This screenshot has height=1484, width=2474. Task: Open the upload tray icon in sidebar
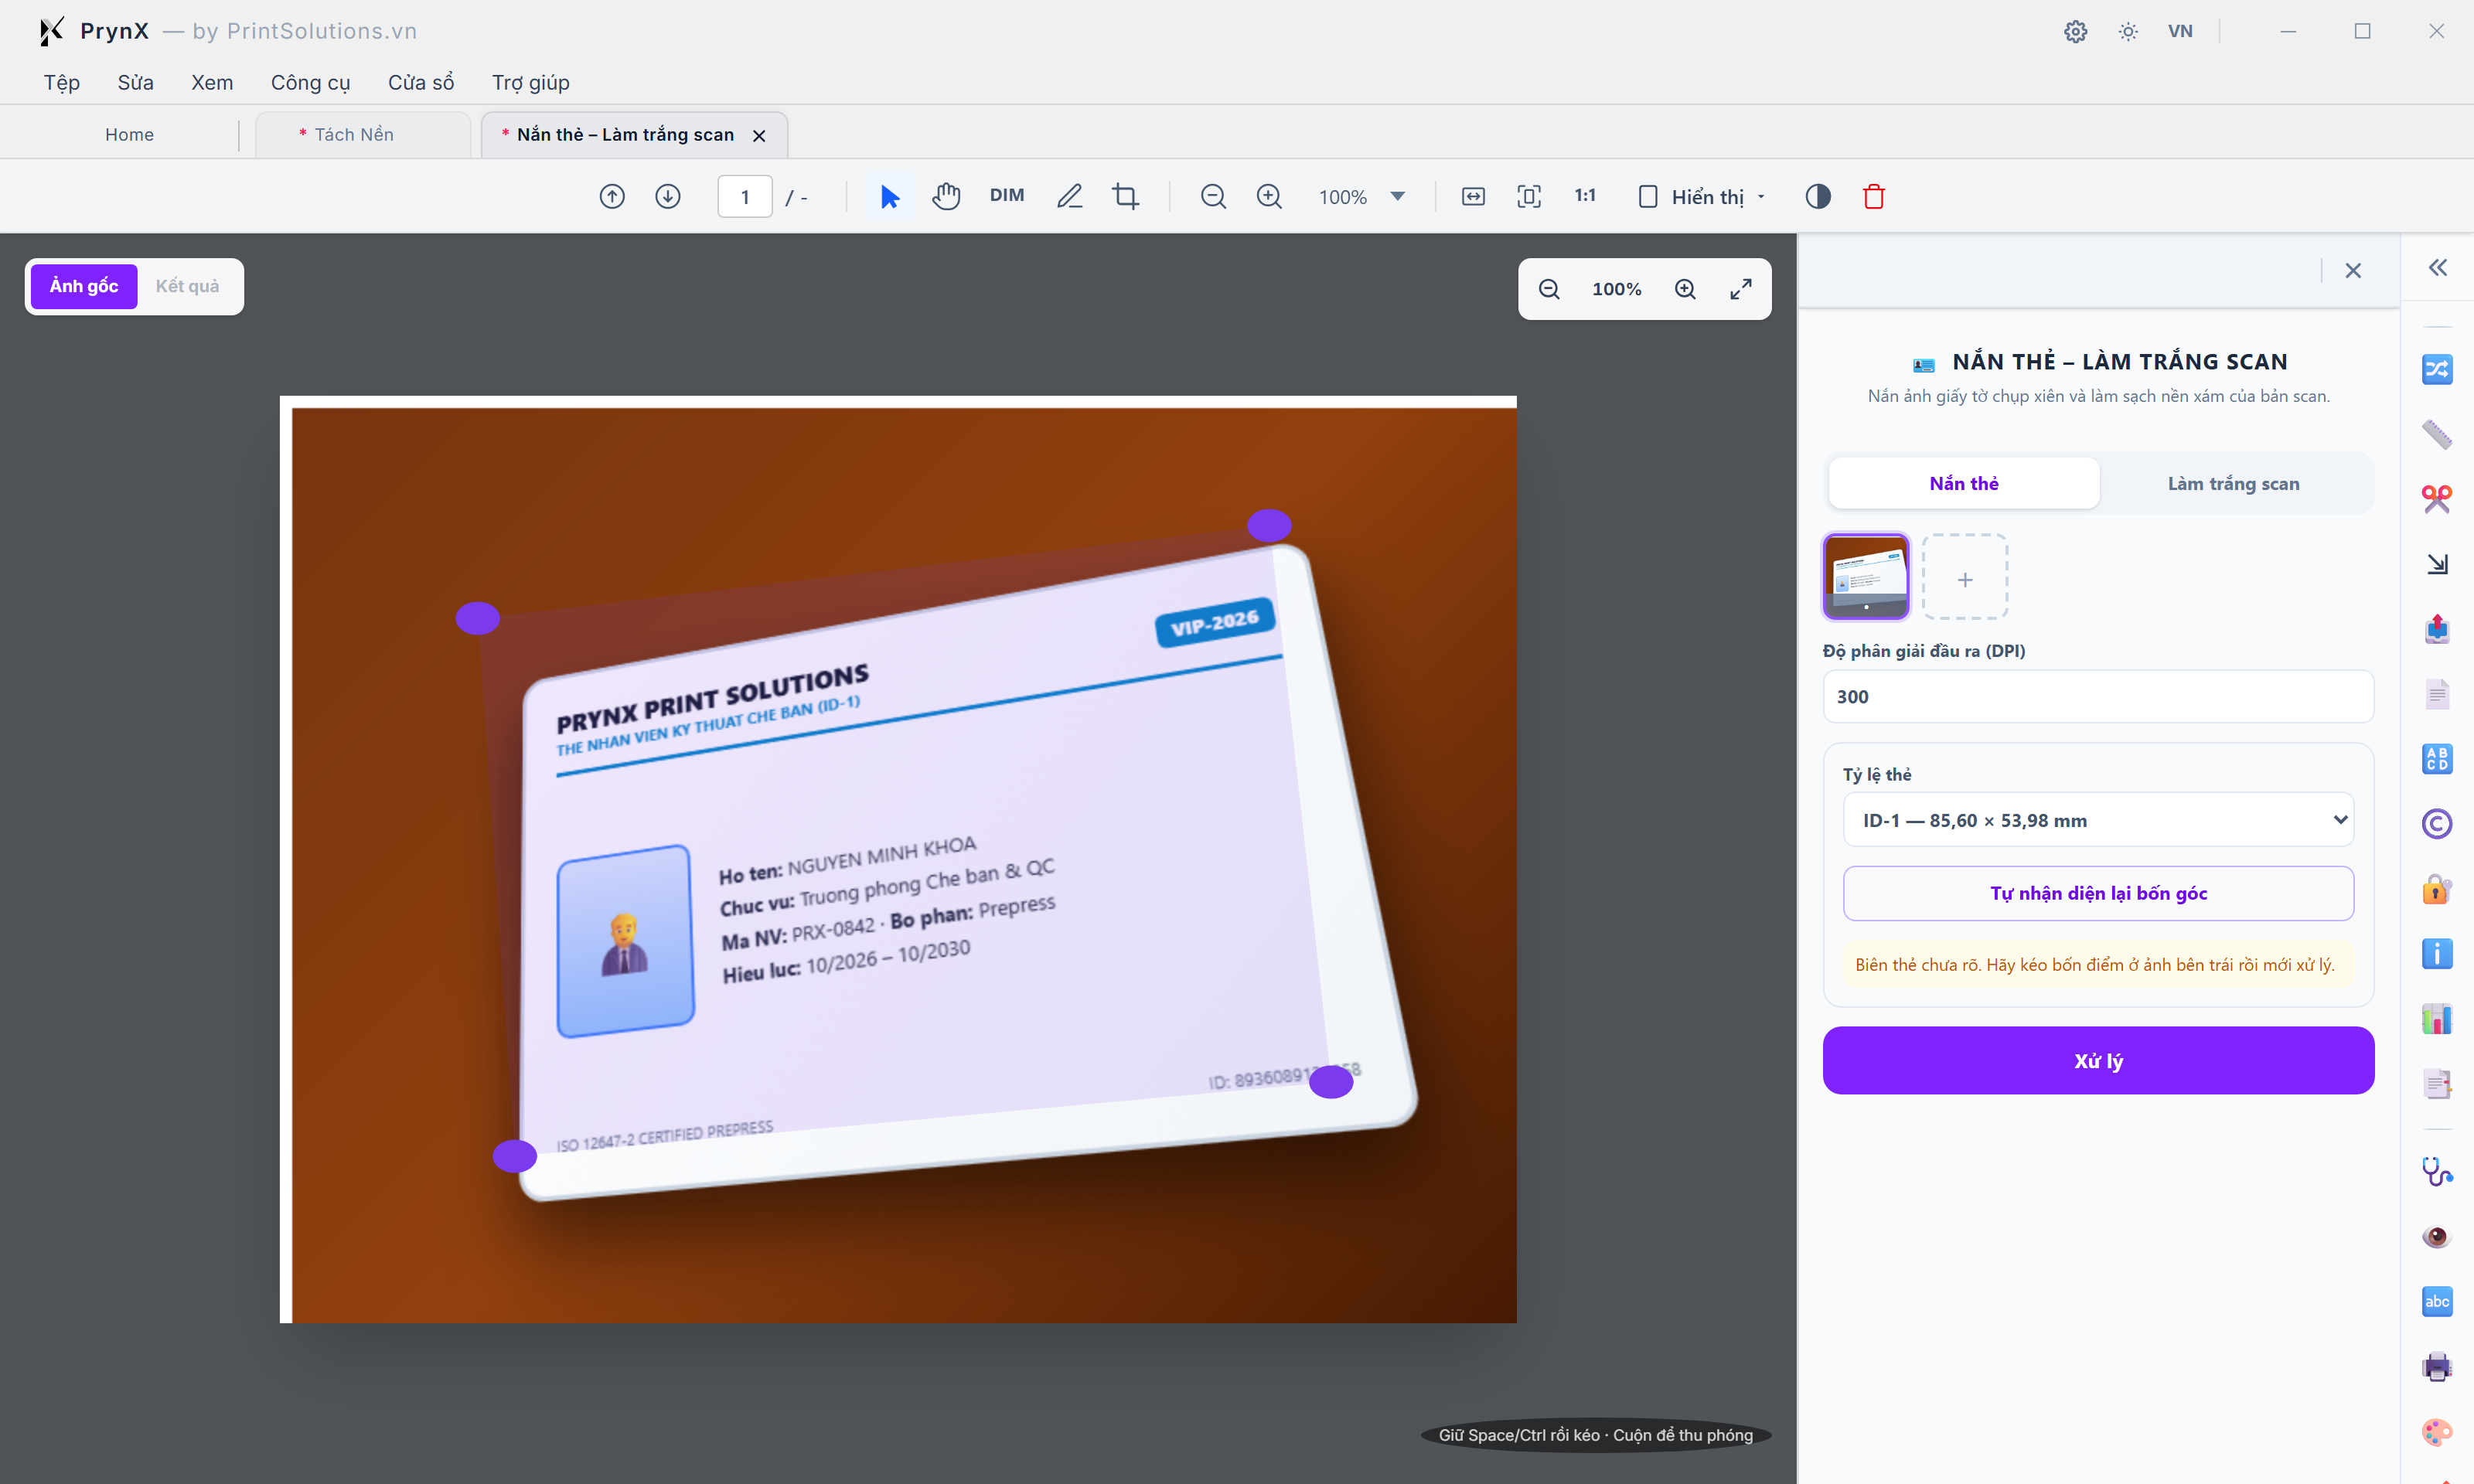click(2437, 629)
